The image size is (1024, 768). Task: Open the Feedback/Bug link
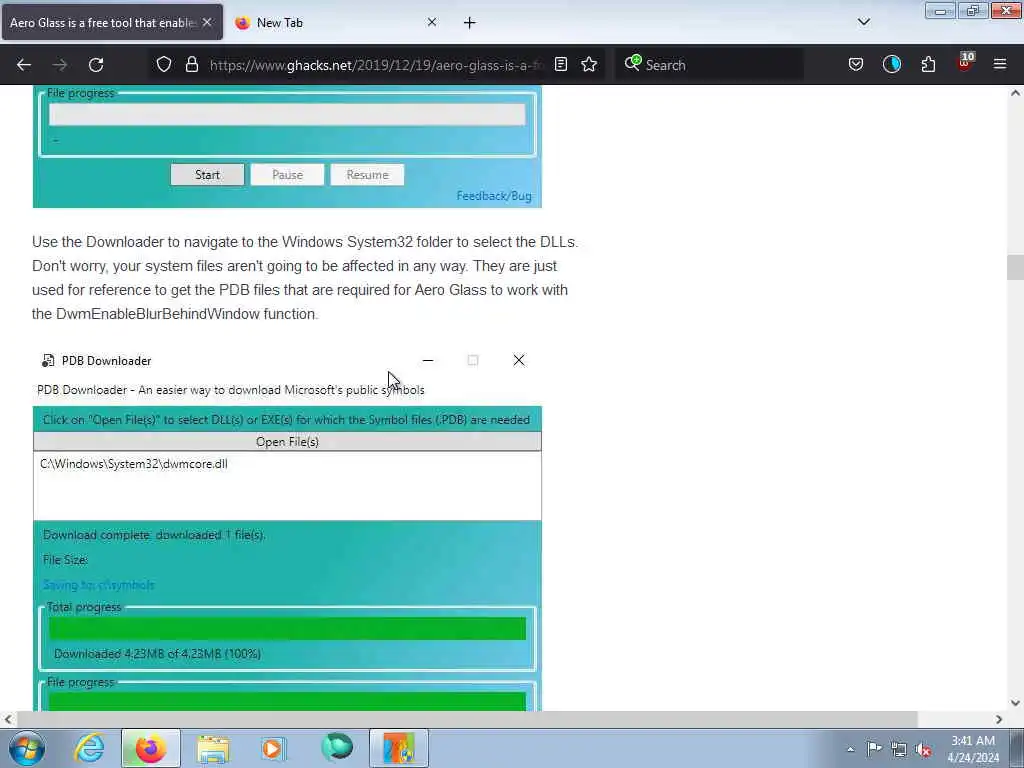coord(494,196)
